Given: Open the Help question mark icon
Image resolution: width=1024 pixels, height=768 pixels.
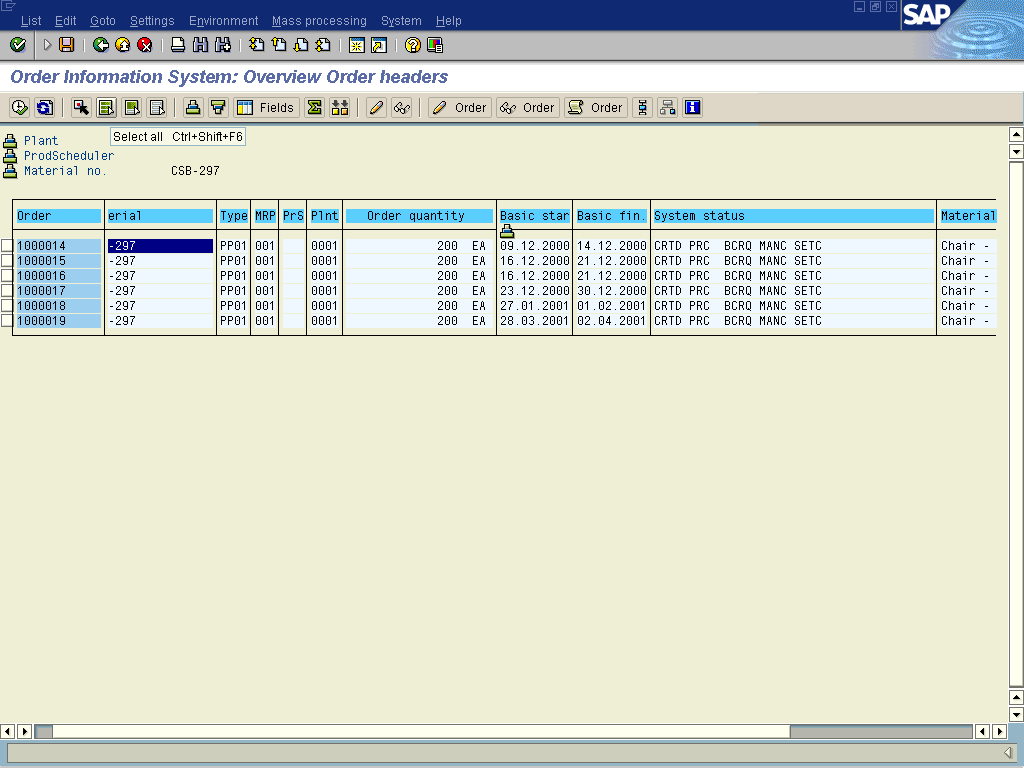Looking at the screenshot, I should point(413,45).
